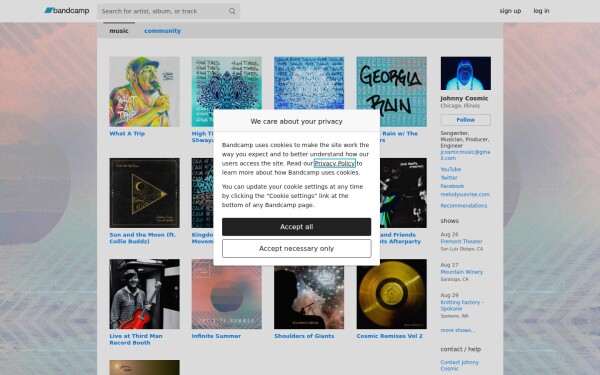Click the What A Trip title link
600x375 pixels.
click(127, 134)
